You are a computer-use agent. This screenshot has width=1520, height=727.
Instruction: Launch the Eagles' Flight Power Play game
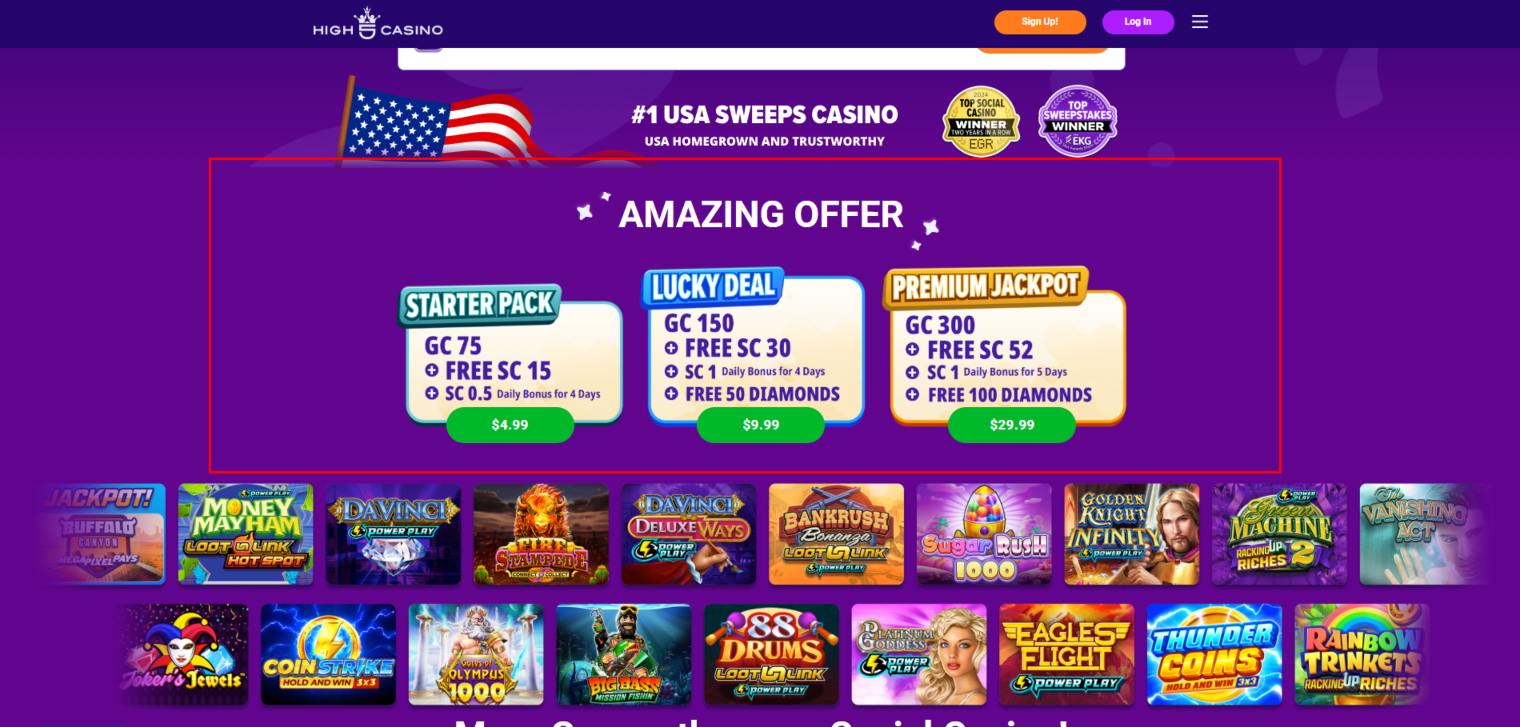1067,654
